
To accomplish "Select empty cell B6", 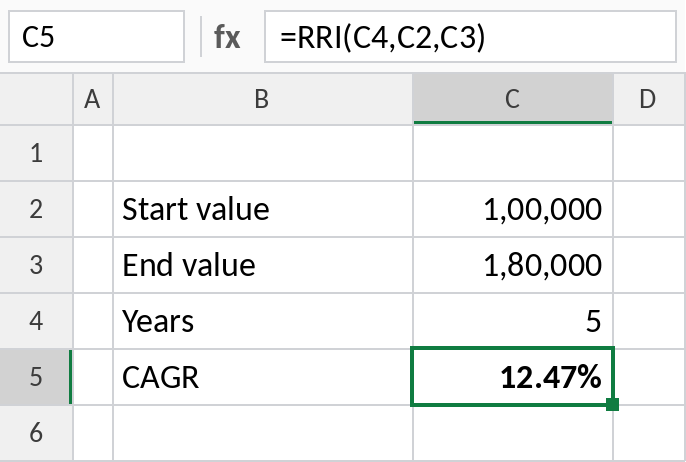I will (262, 433).
